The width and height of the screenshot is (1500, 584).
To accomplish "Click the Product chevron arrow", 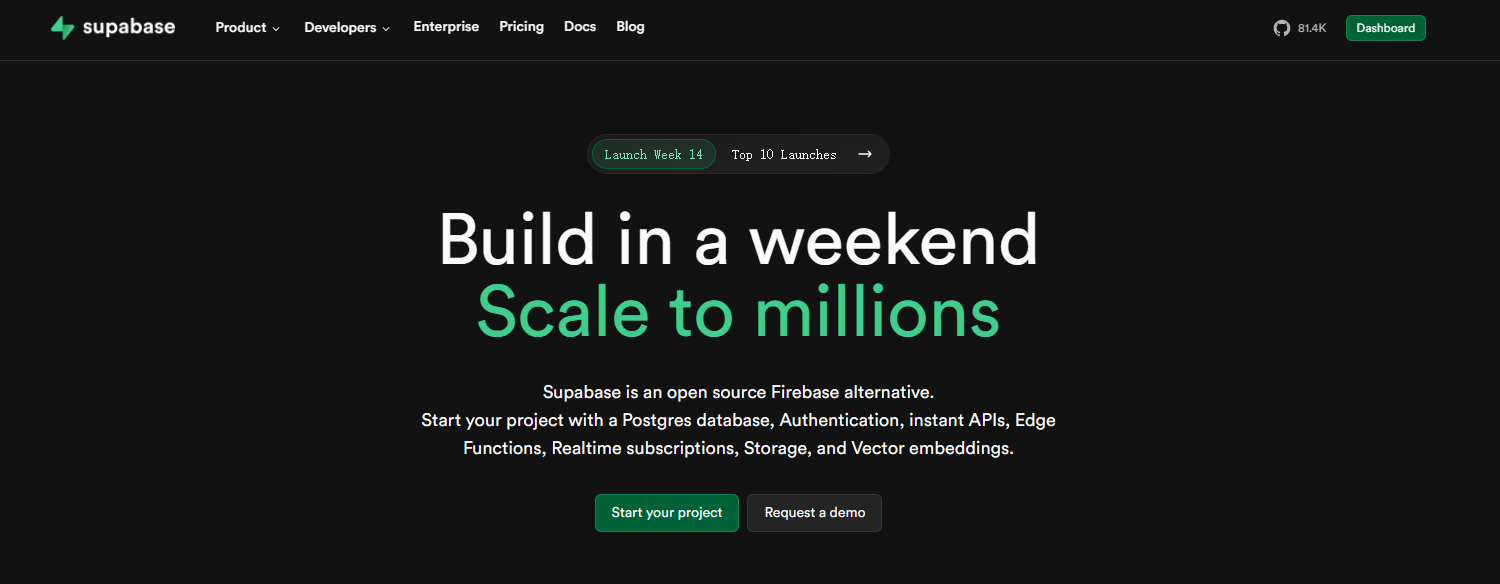I will (276, 29).
